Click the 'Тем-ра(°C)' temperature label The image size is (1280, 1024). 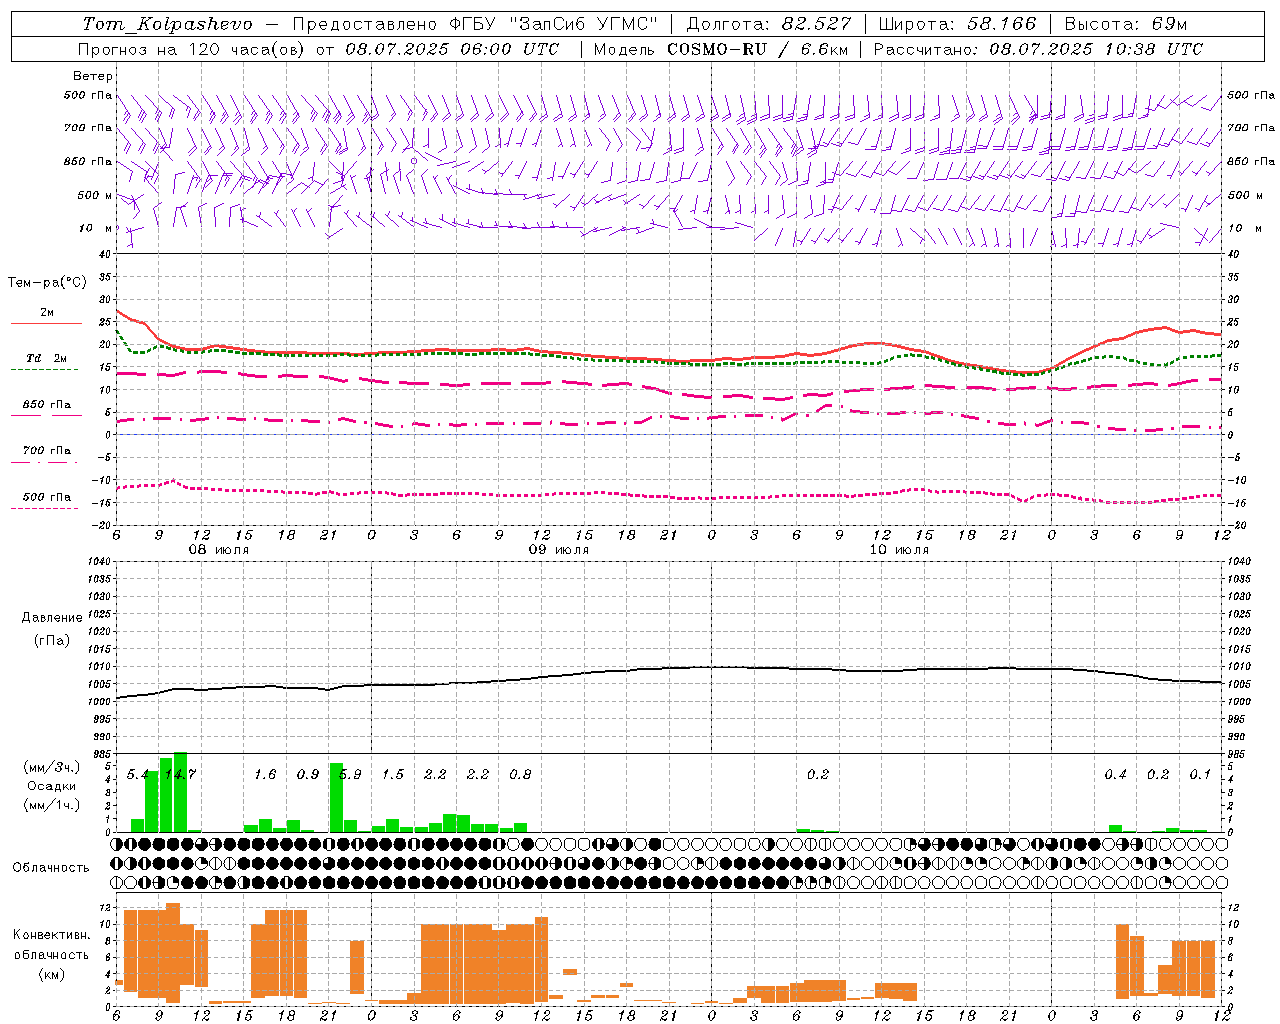(x=47, y=283)
